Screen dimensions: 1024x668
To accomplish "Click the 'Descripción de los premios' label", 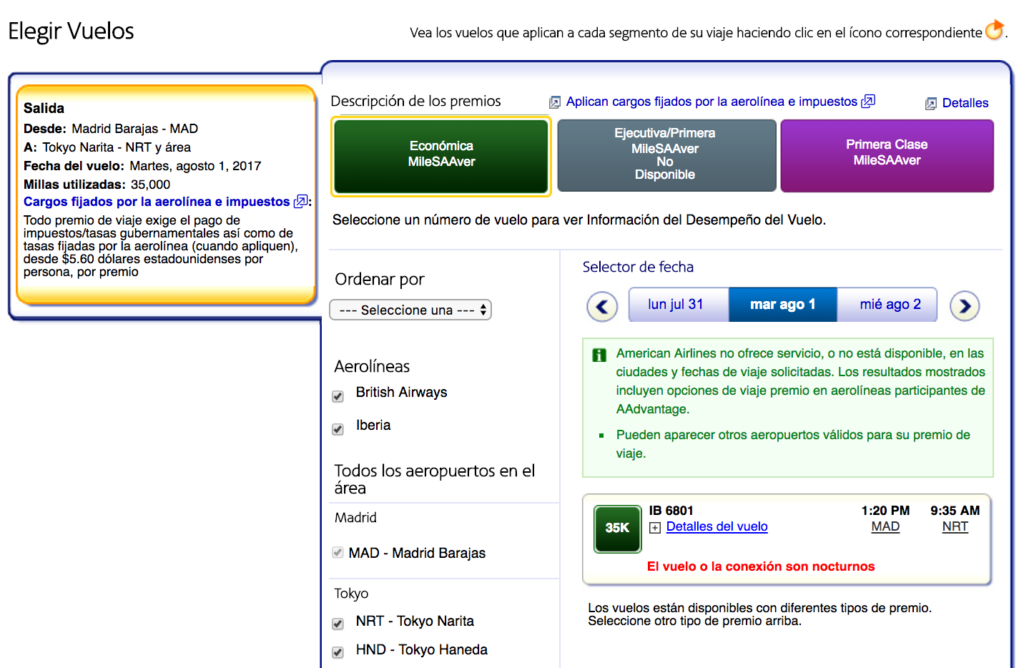I will tap(415, 101).
